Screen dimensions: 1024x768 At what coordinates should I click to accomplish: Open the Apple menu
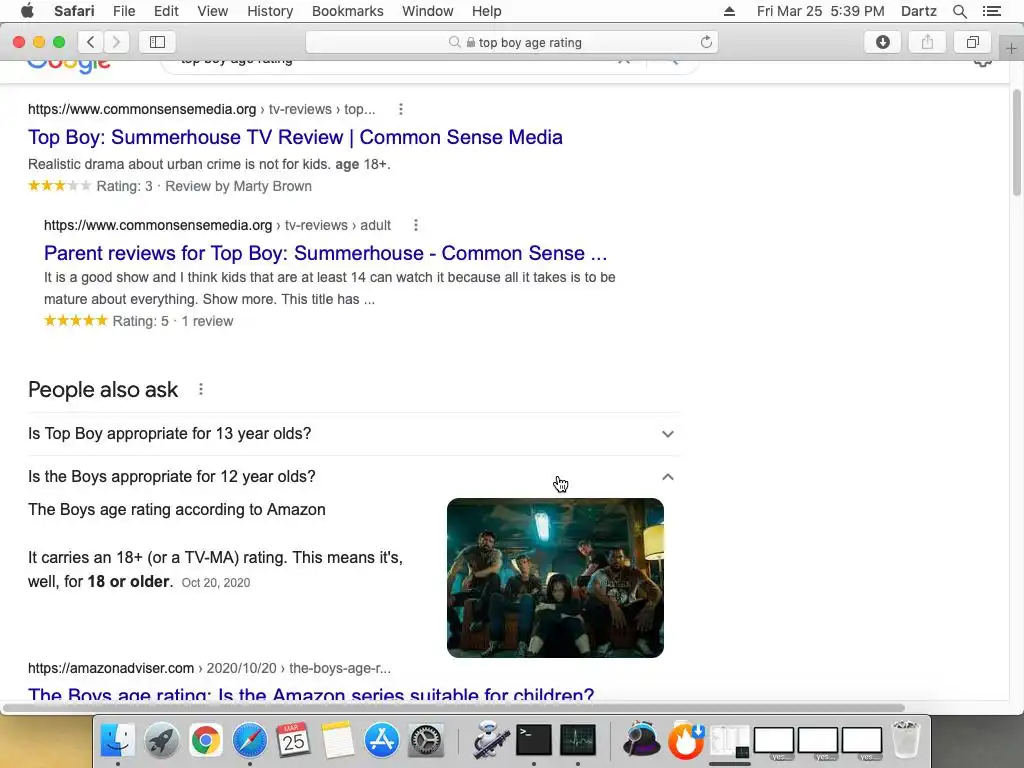pyautogui.click(x=27, y=11)
